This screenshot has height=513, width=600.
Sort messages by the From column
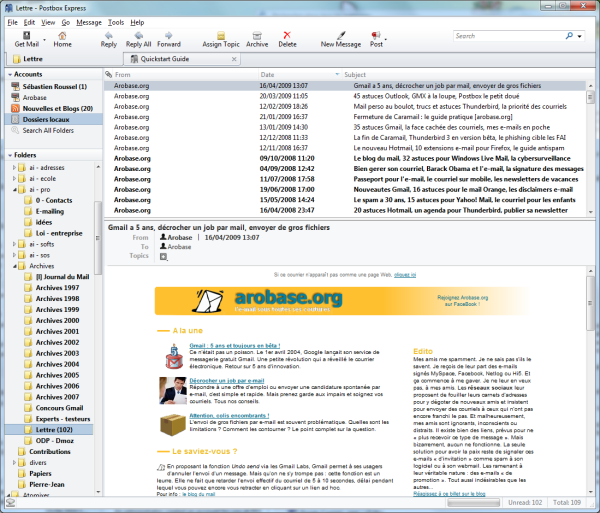[186, 75]
